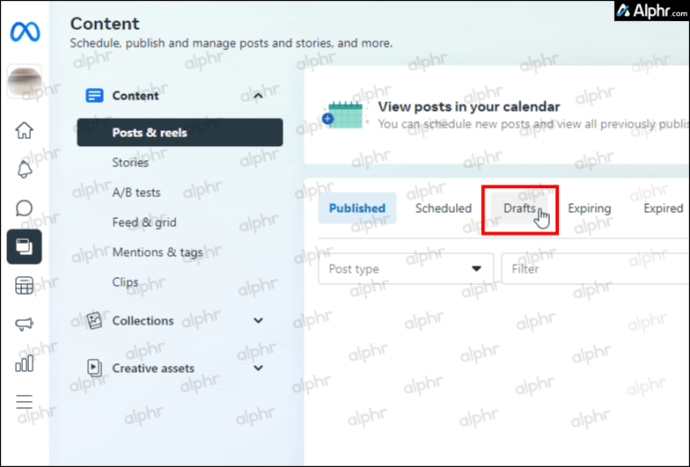Image resolution: width=690 pixels, height=467 pixels.
Task: Collapse the Content section chevron
Action: coord(258,96)
